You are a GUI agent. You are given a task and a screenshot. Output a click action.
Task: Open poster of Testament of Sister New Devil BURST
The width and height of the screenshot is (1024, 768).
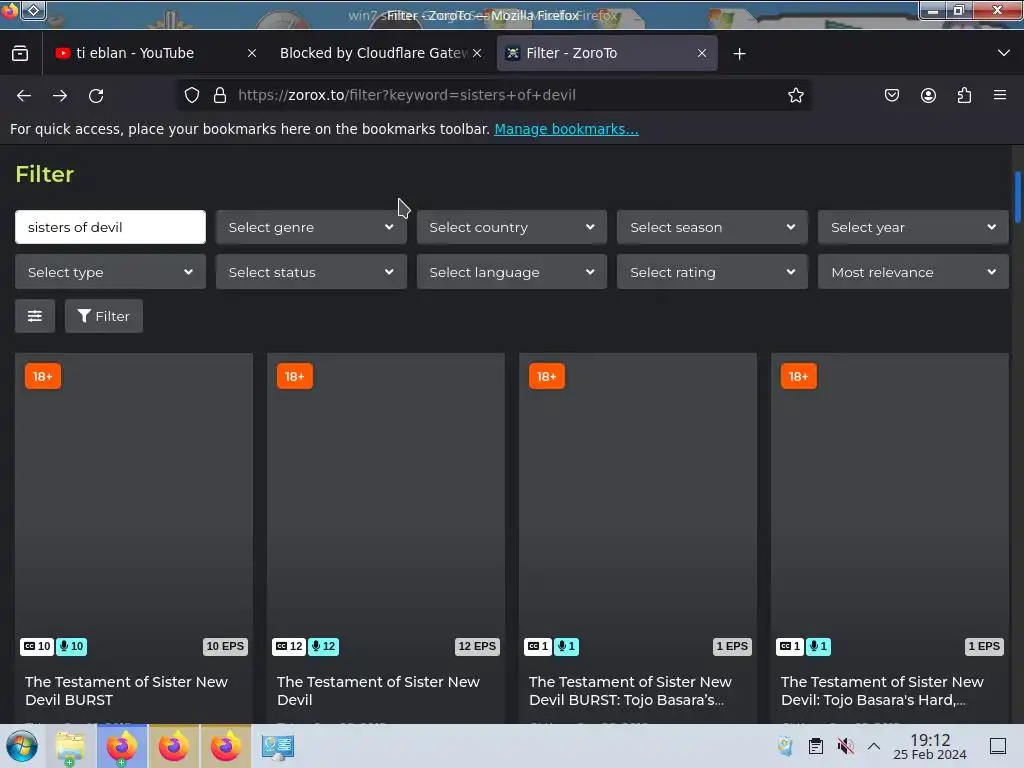click(134, 506)
